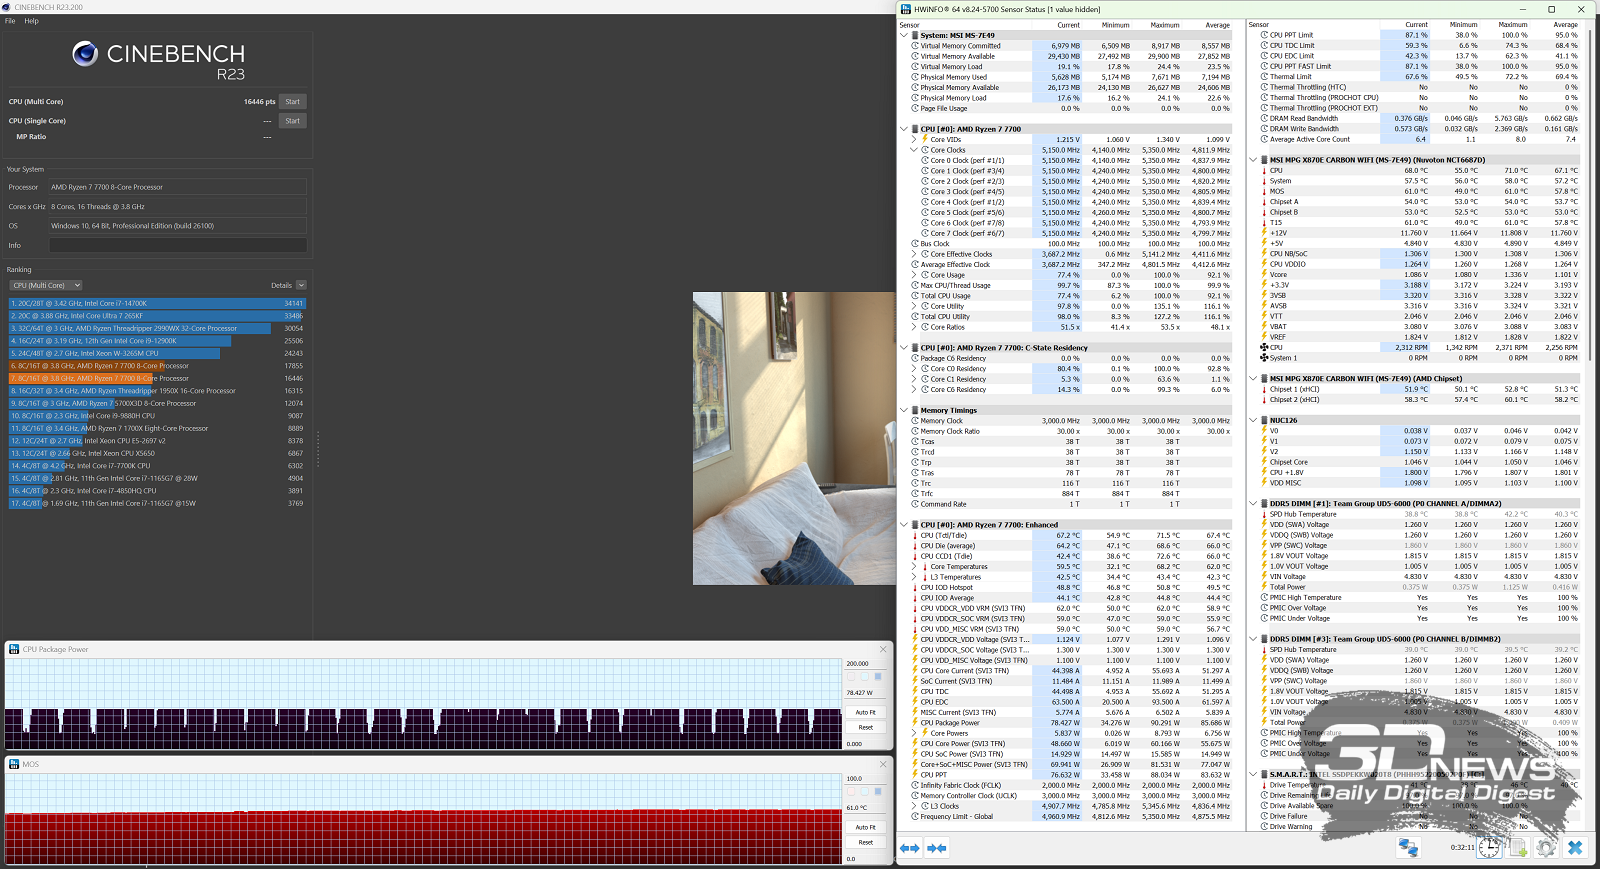This screenshot has width=1600, height=869.
Task: Click the HWiNFO title bar app icon
Action: (906, 9)
